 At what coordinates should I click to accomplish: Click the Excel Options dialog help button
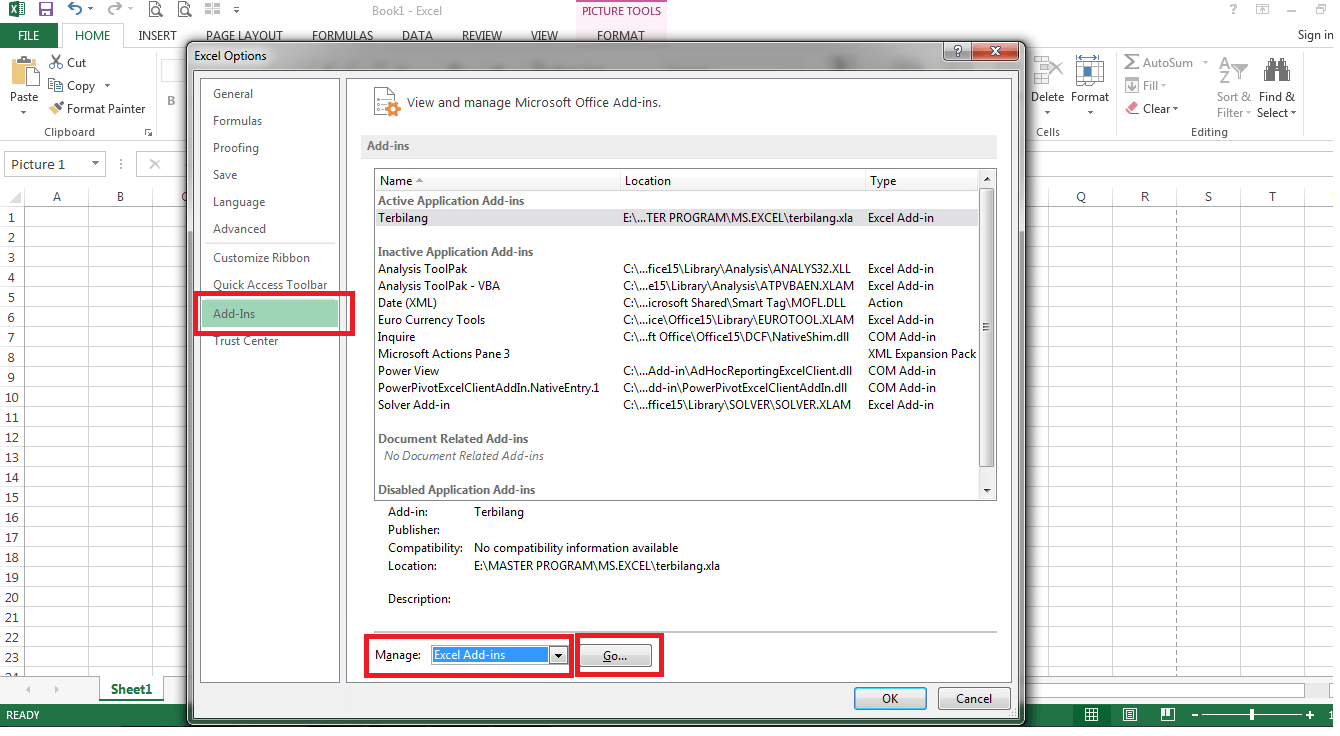[x=957, y=51]
